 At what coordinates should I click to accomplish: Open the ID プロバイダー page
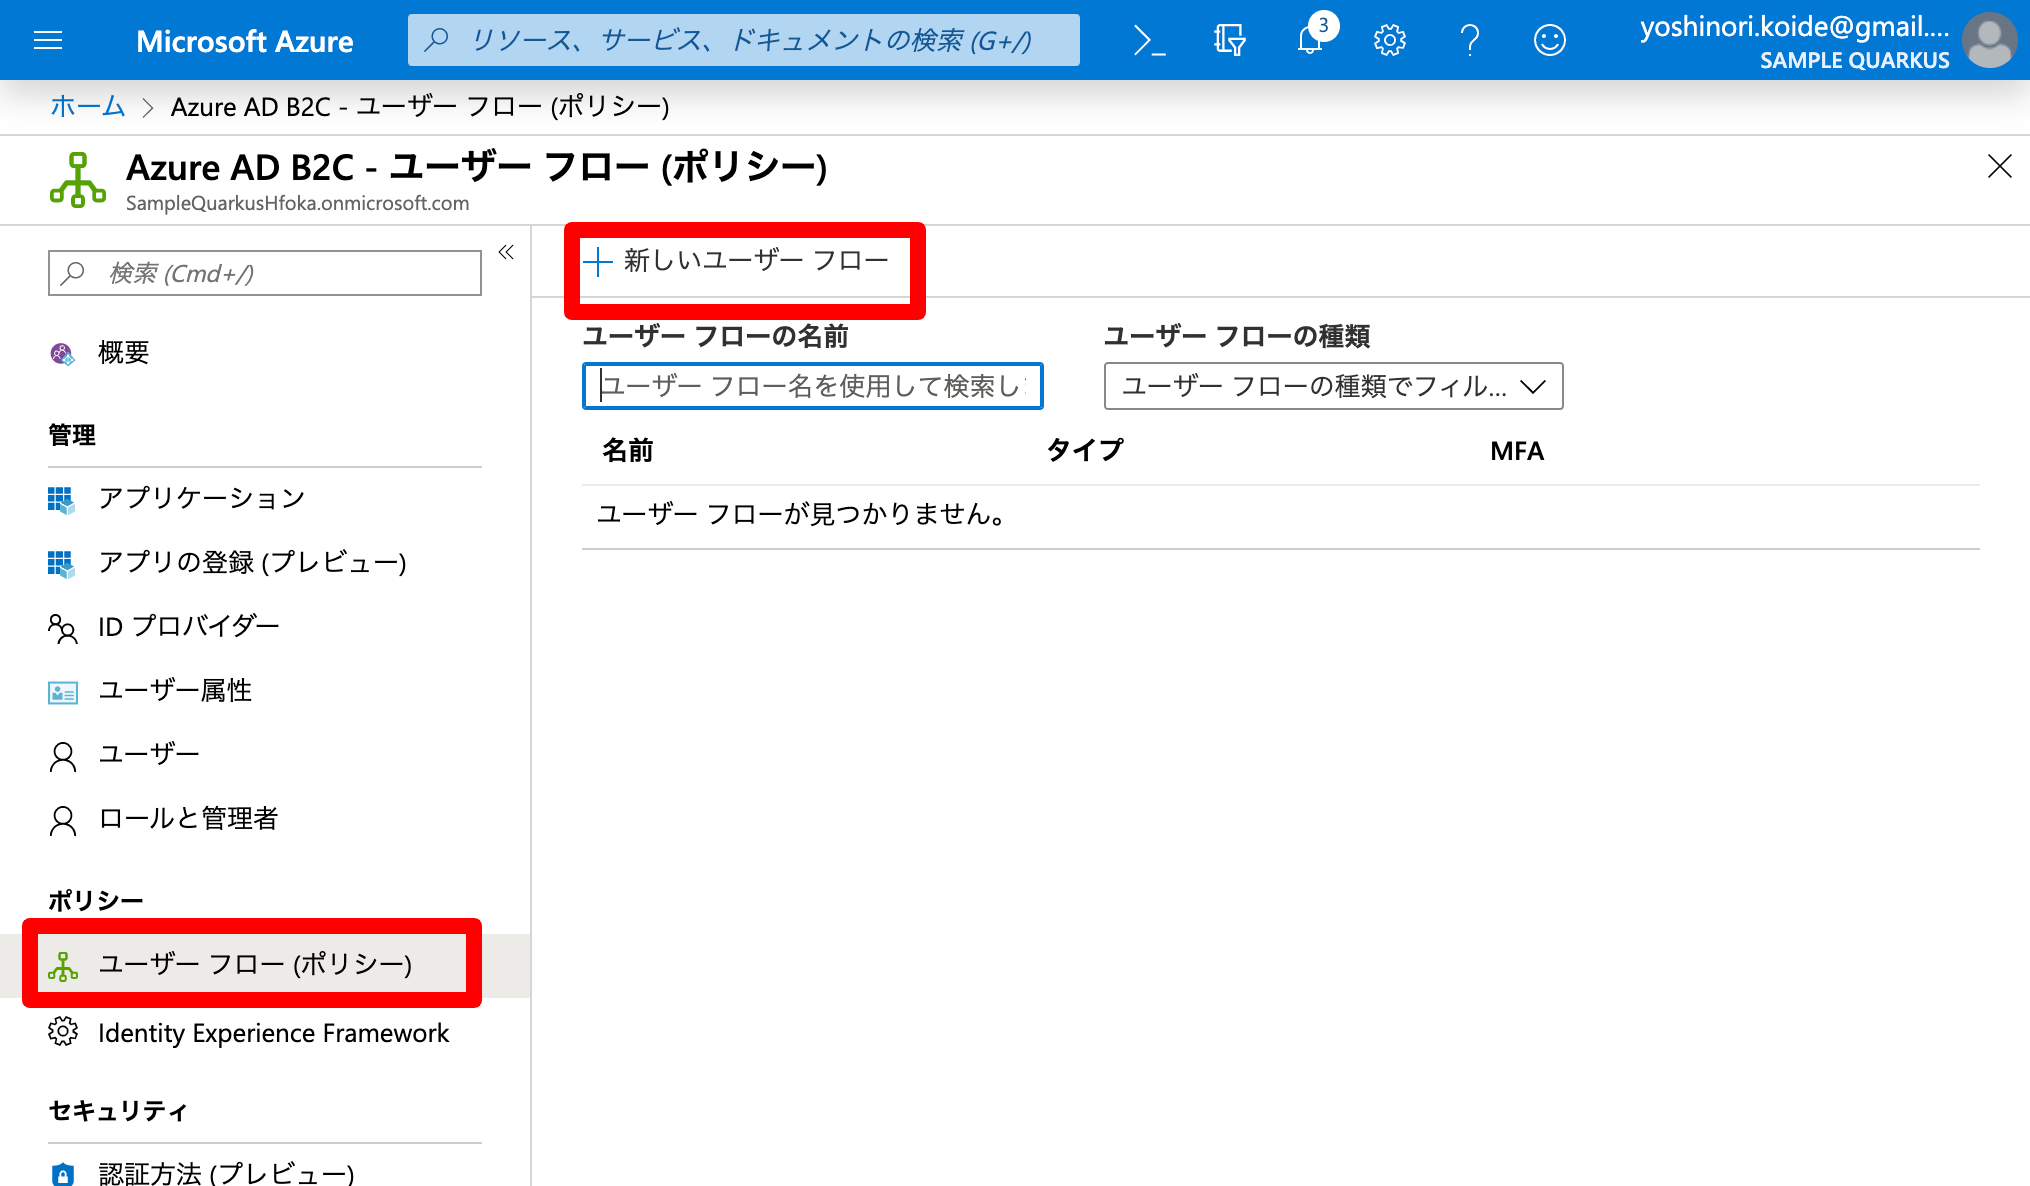point(187,626)
